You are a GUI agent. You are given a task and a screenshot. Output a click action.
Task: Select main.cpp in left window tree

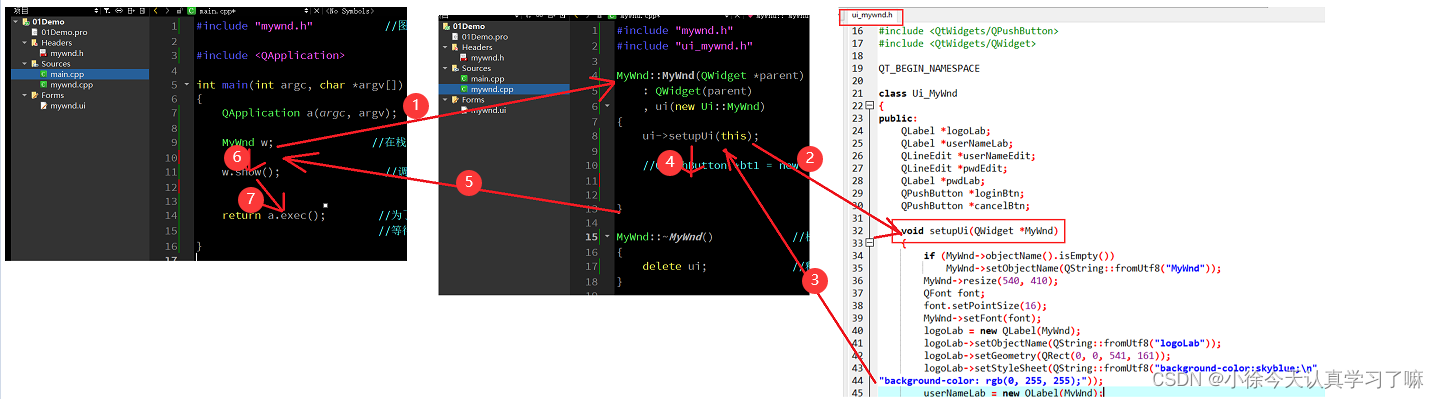coord(67,74)
